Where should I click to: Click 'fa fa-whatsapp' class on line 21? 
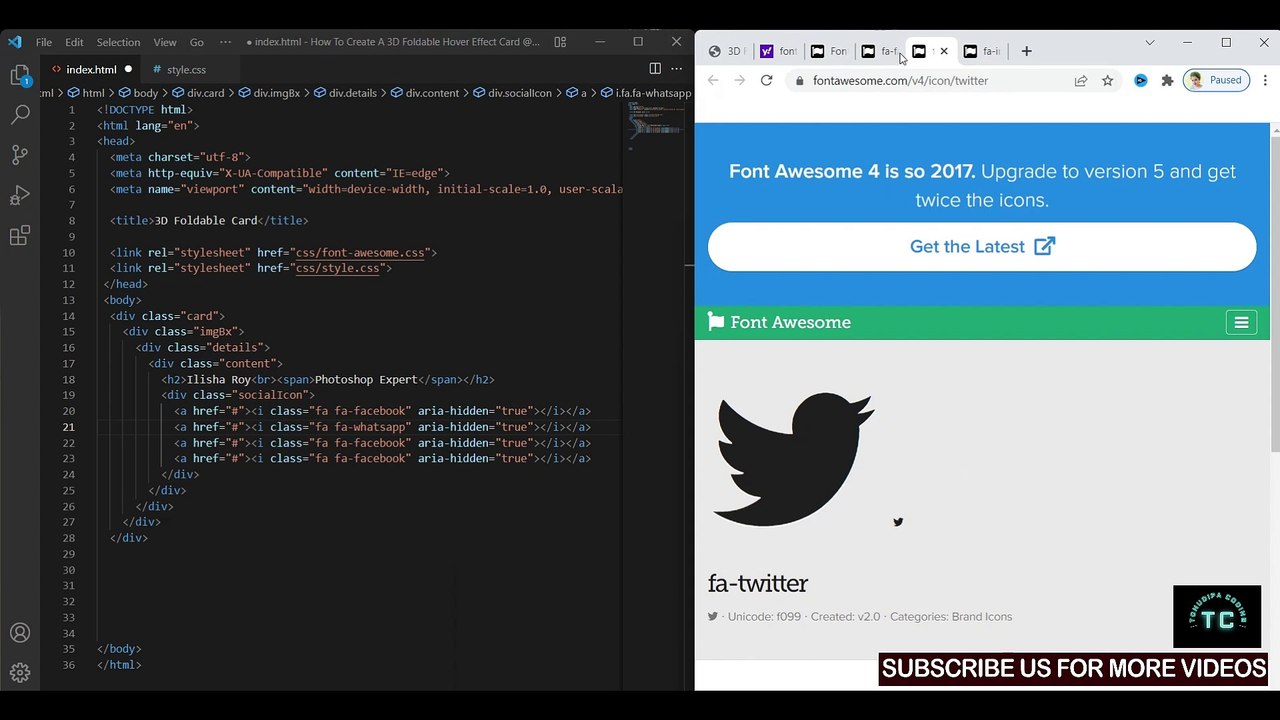pyautogui.click(x=363, y=427)
